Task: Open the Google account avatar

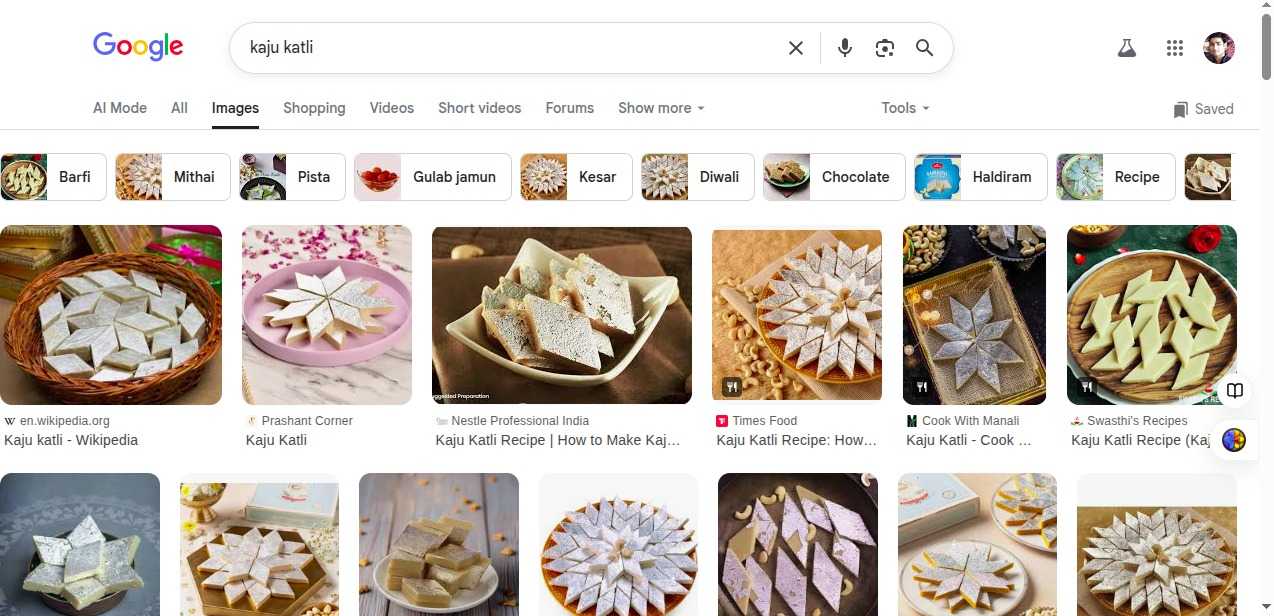Action: (x=1218, y=48)
